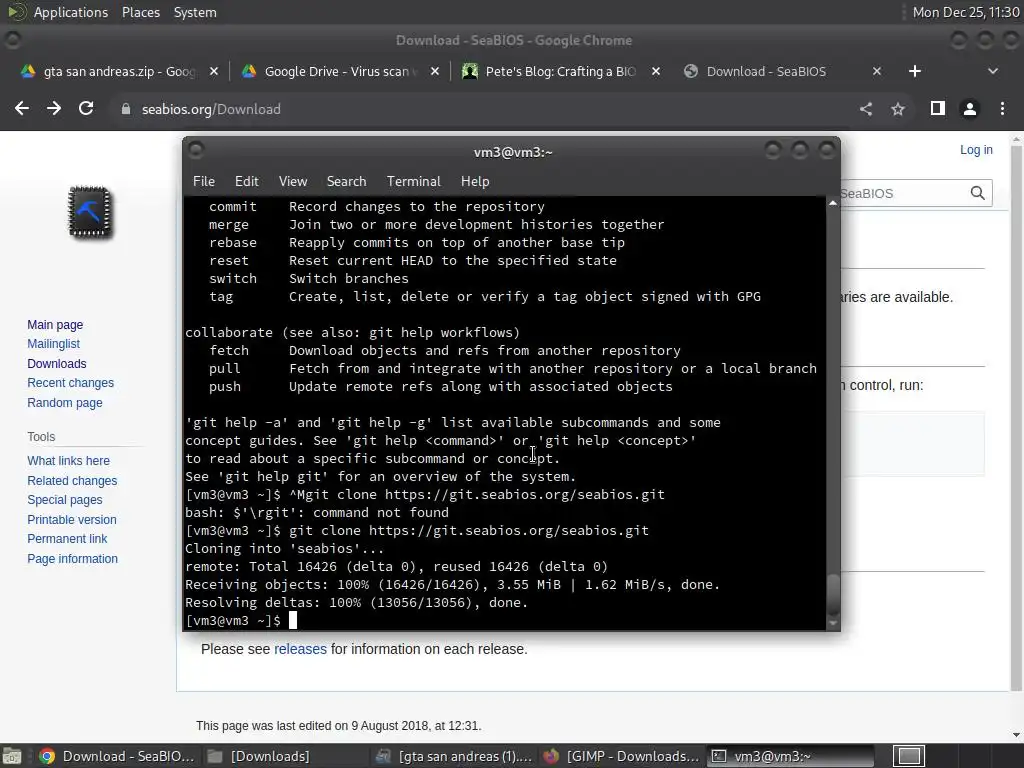
Task: Click the Chrome window menu icon
Action: 12,40
